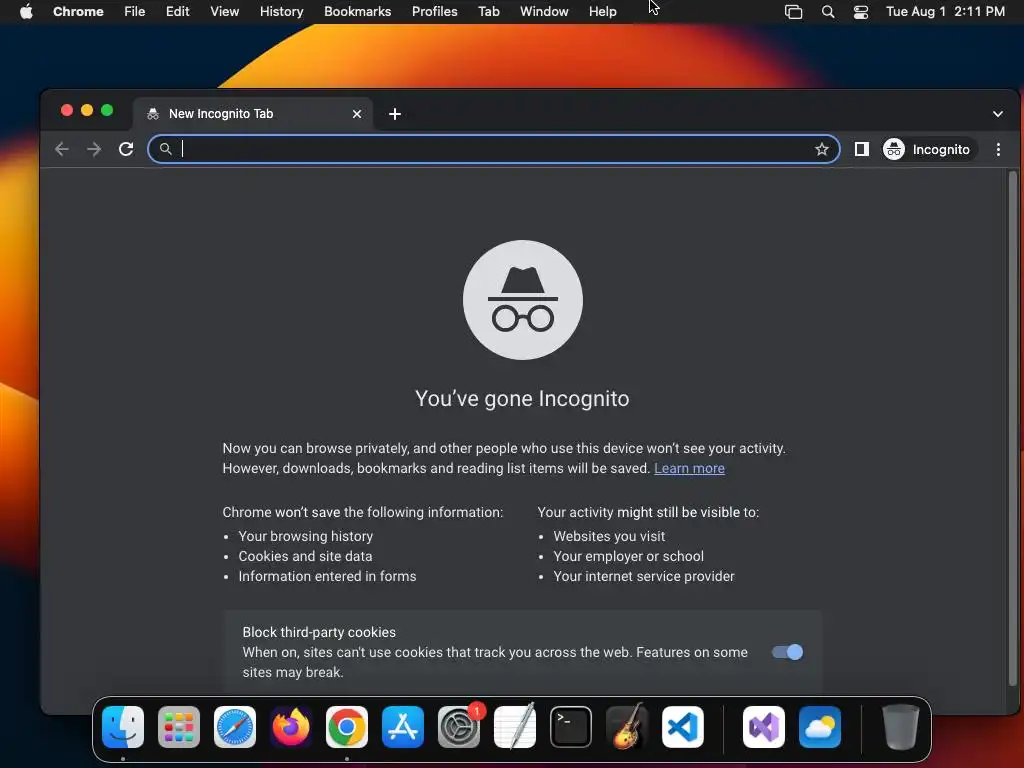Image resolution: width=1024 pixels, height=768 pixels.
Task: Open the Profiles menu
Action: pos(434,11)
